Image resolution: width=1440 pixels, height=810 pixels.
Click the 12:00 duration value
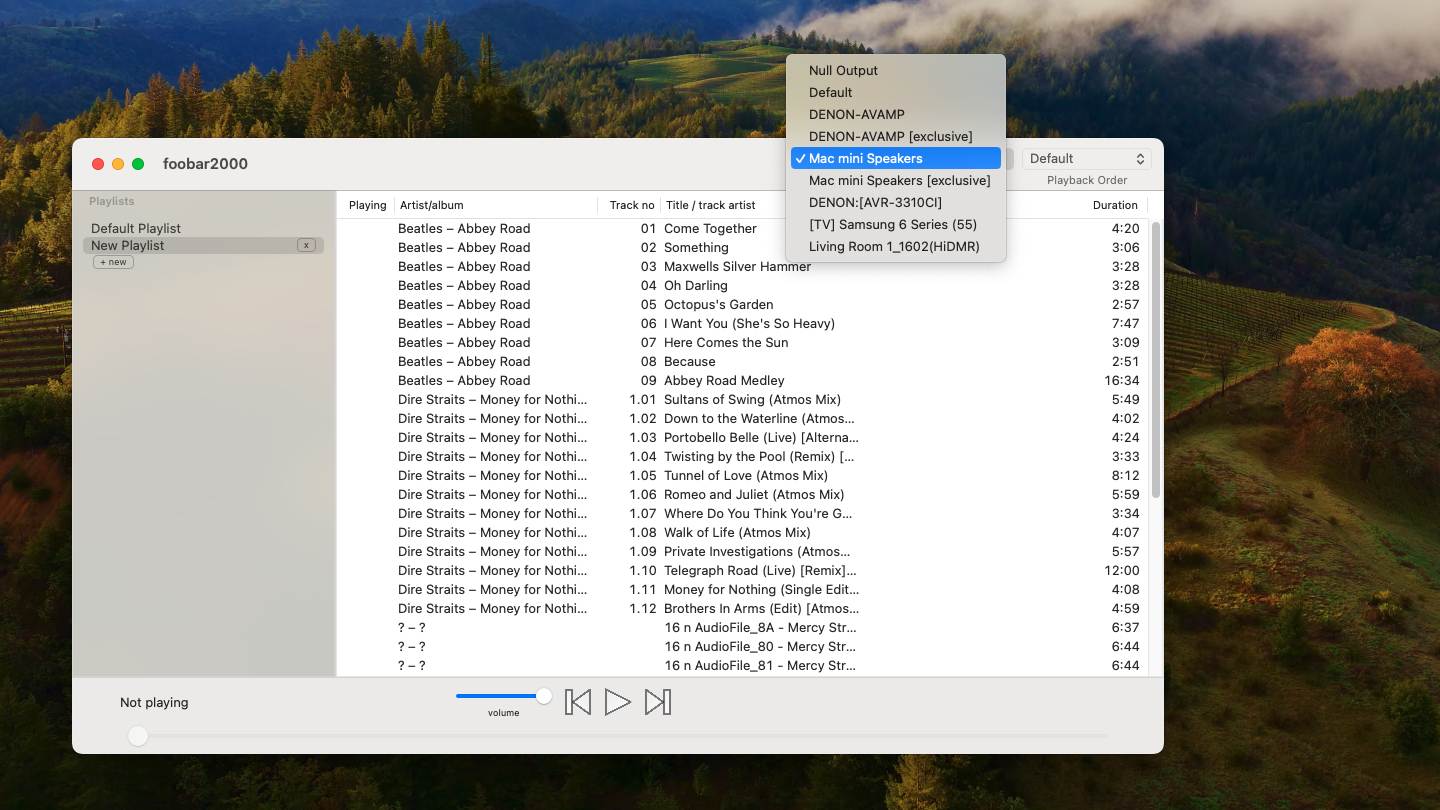(x=1121, y=570)
